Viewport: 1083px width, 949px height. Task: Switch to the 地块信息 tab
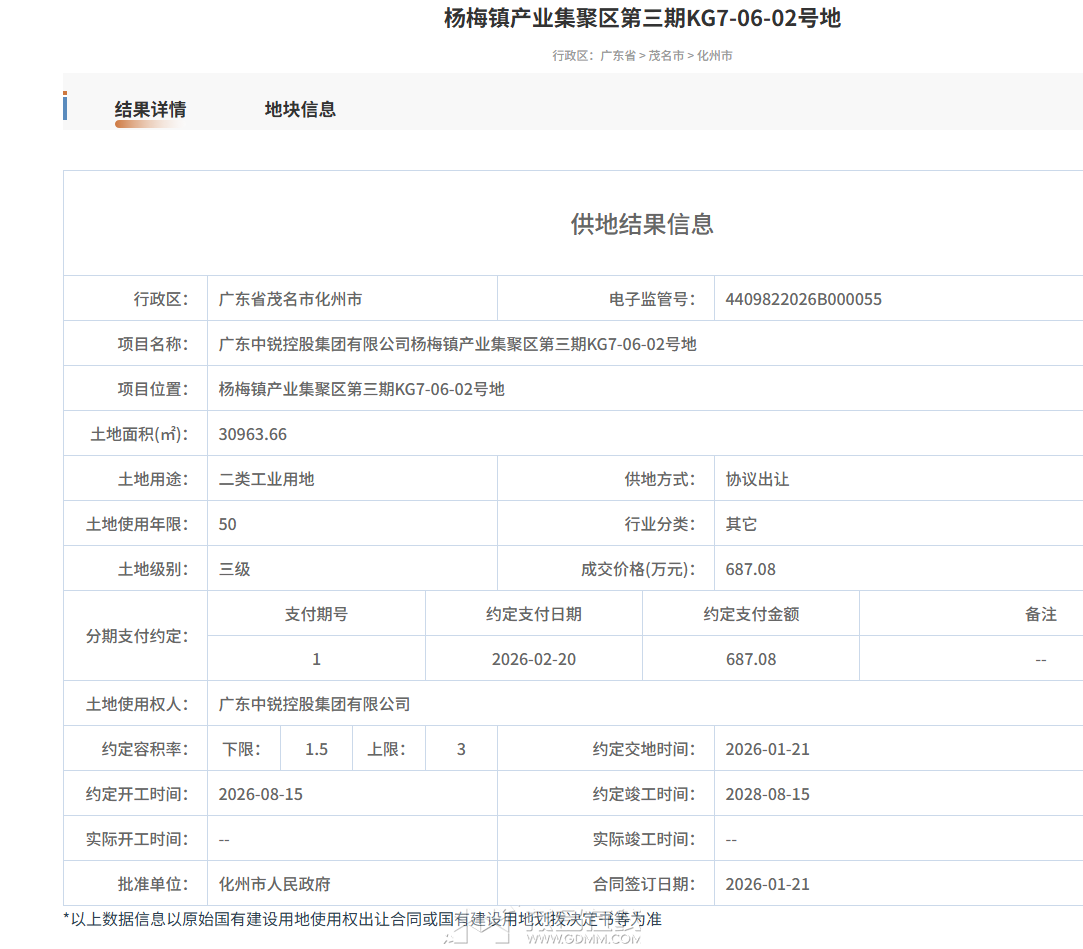point(300,110)
